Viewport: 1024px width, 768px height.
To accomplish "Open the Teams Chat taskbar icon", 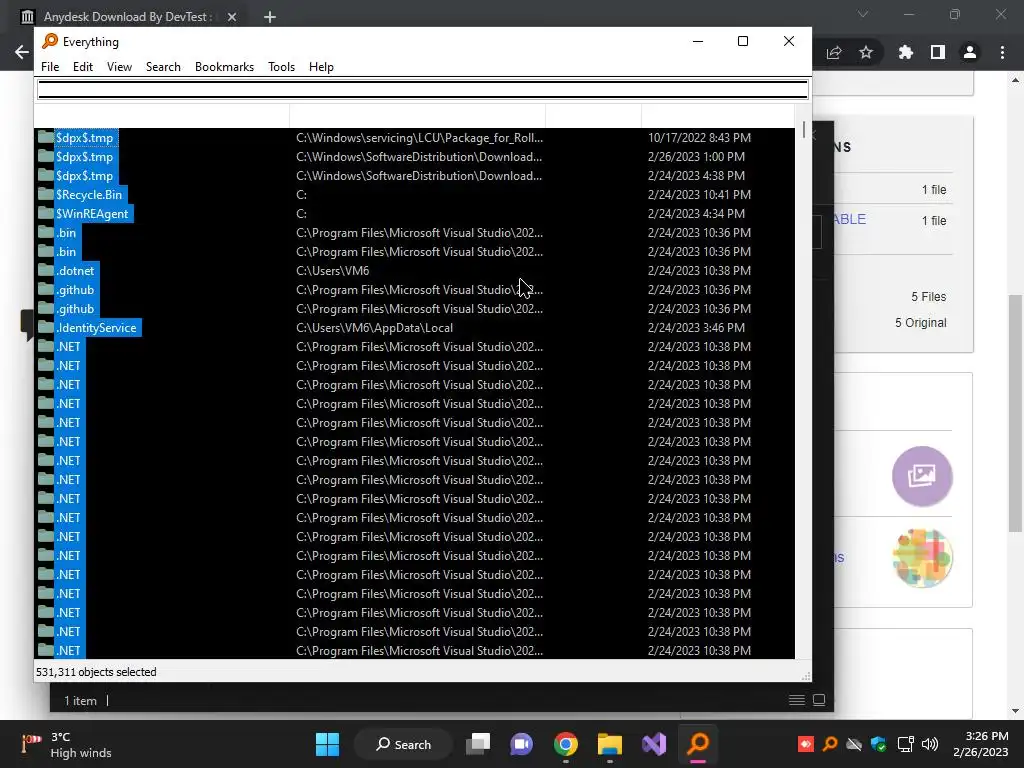I will click(521, 744).
